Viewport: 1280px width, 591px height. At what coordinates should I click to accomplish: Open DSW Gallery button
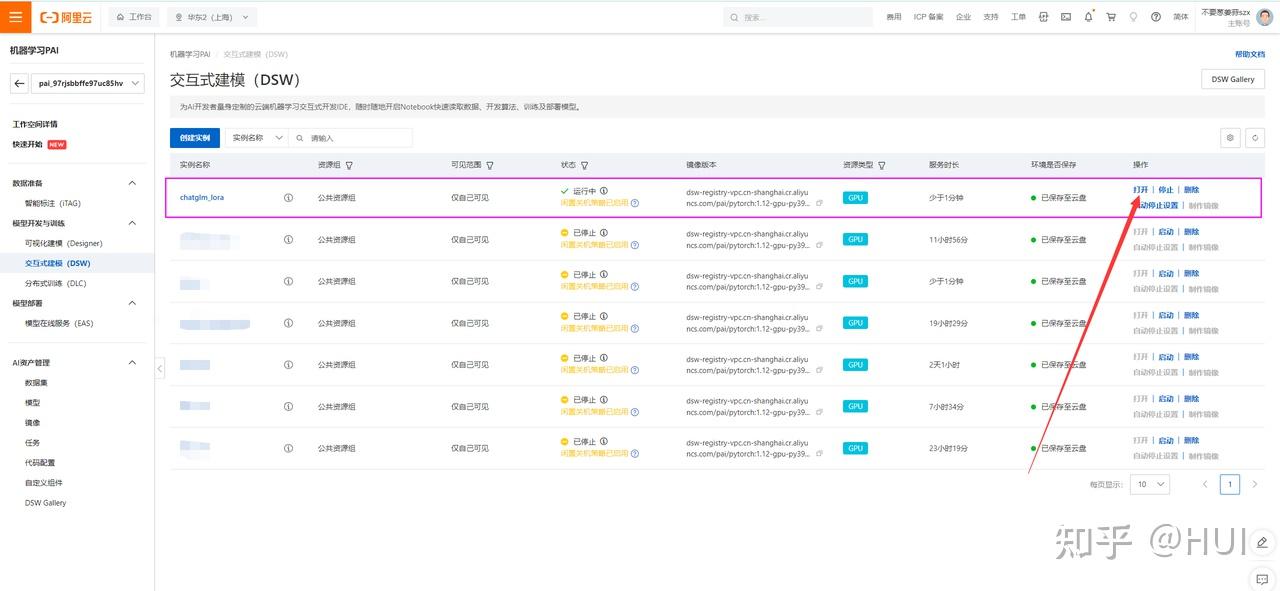pos(1233,79)
